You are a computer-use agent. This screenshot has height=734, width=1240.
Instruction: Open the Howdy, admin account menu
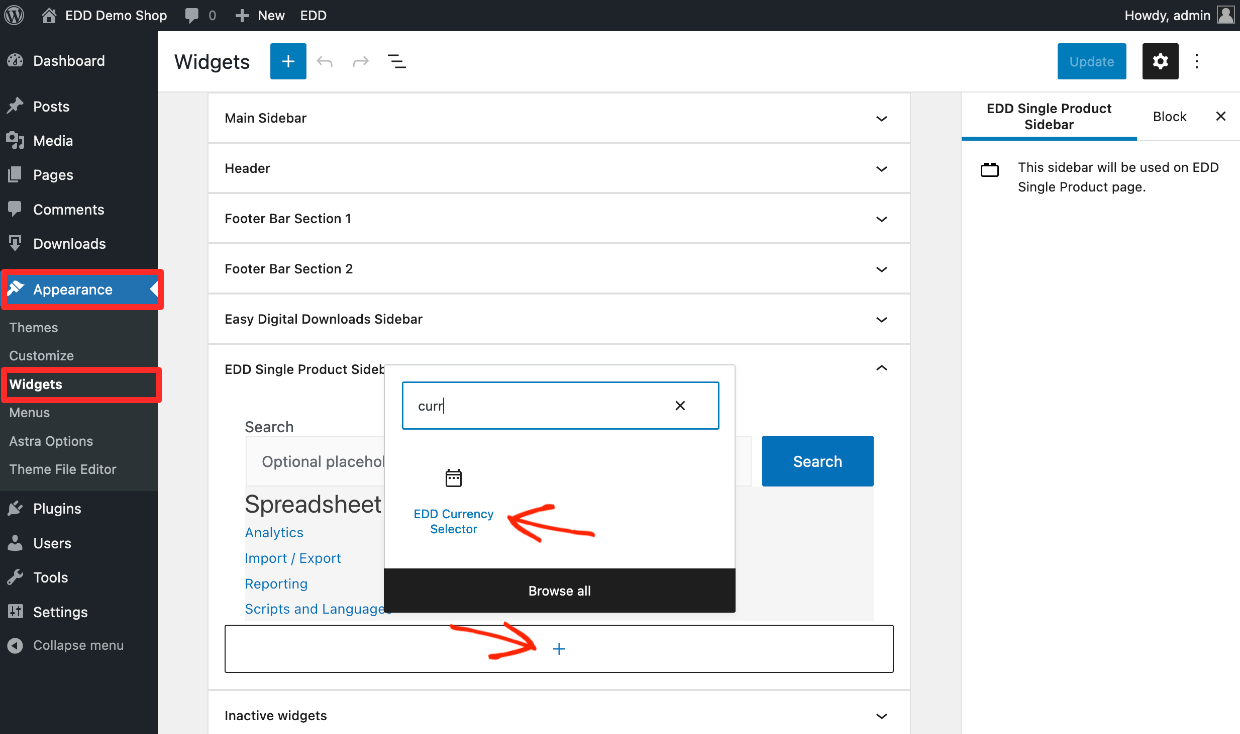(1180, 15)
